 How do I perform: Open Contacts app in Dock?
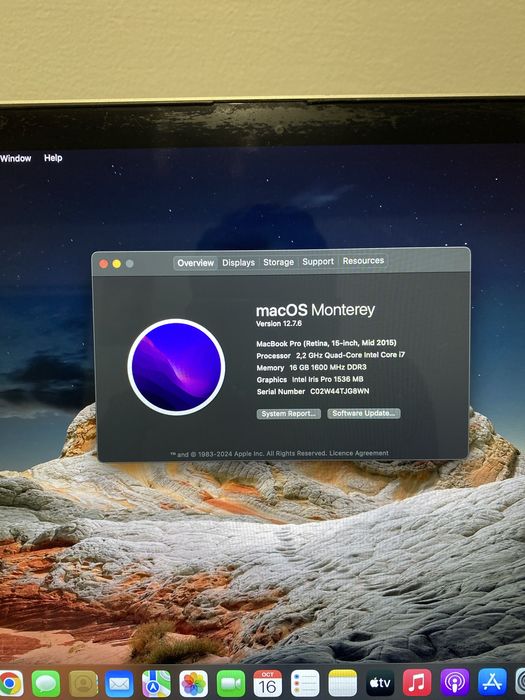coord(83,683)
